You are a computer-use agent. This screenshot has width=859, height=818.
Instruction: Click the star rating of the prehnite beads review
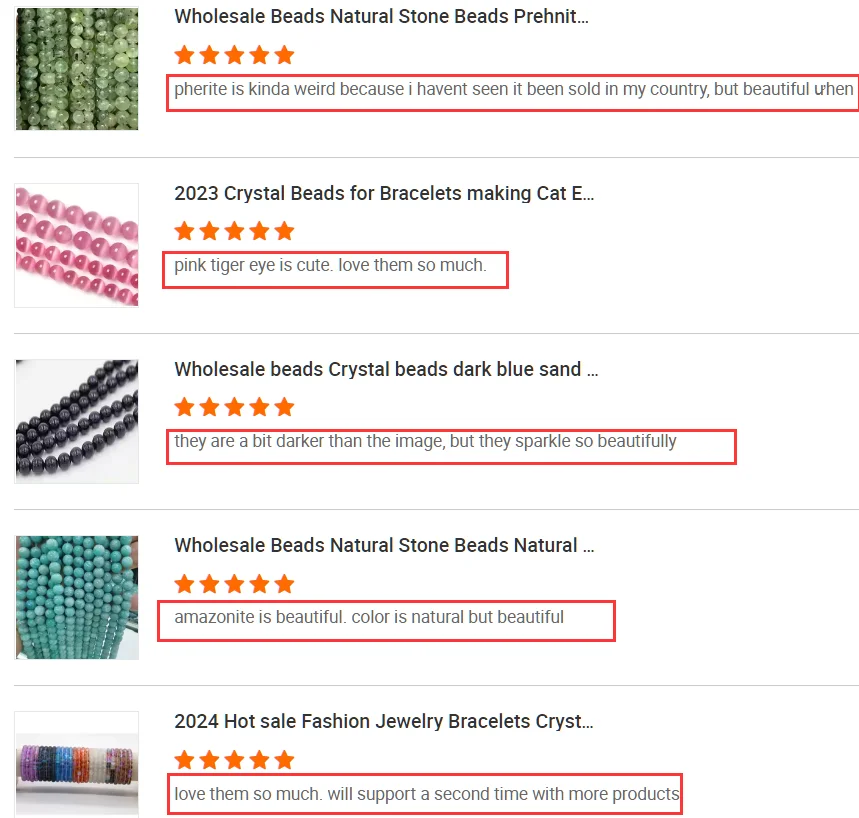tap(234, 55)
